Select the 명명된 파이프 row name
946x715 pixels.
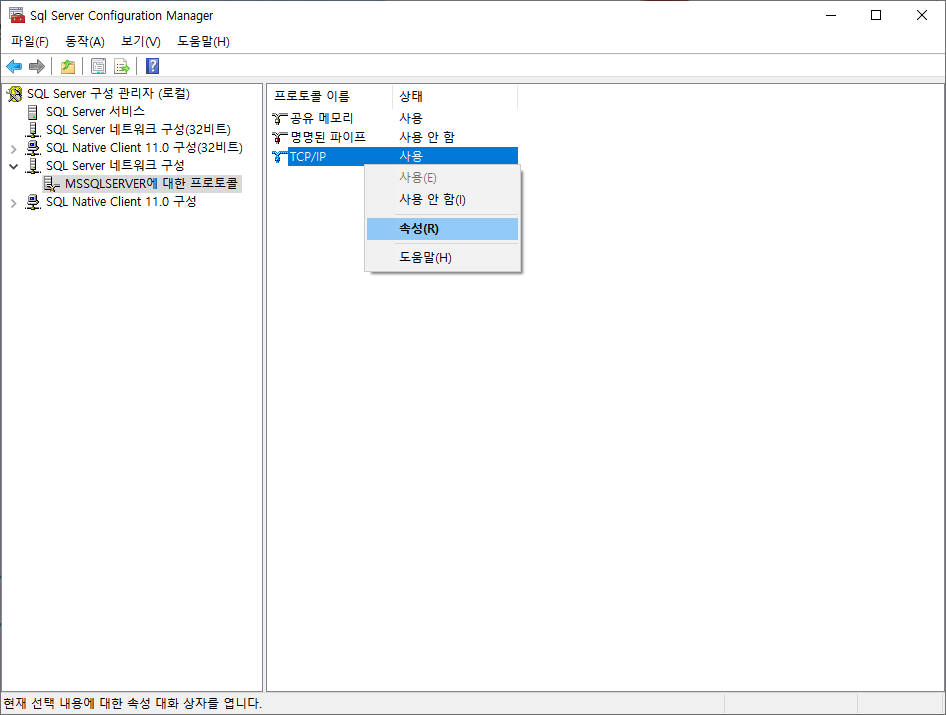point(328,137)
